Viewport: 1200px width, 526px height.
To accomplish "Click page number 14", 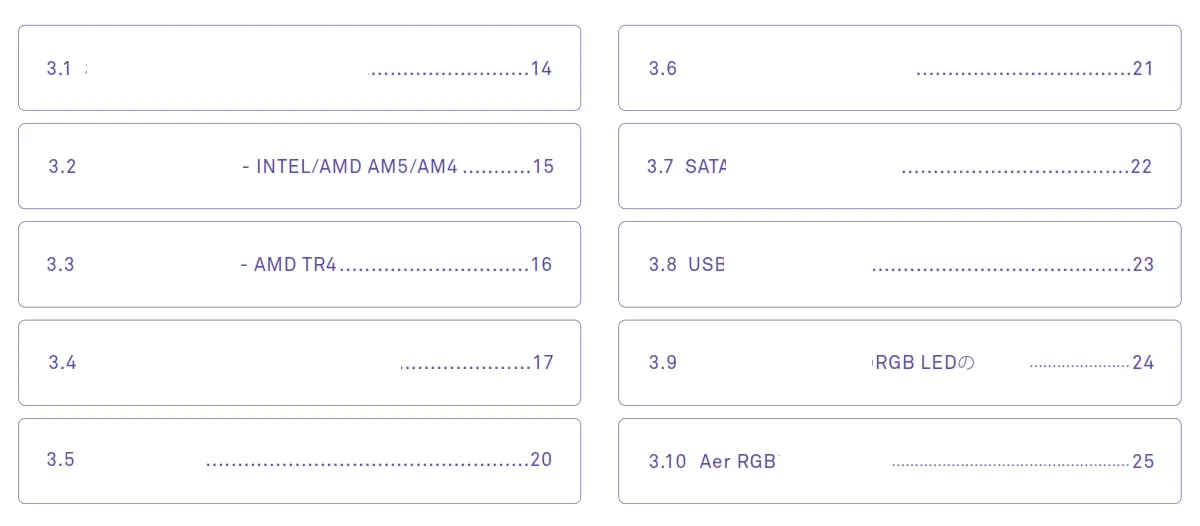I will tap(541, 69).
